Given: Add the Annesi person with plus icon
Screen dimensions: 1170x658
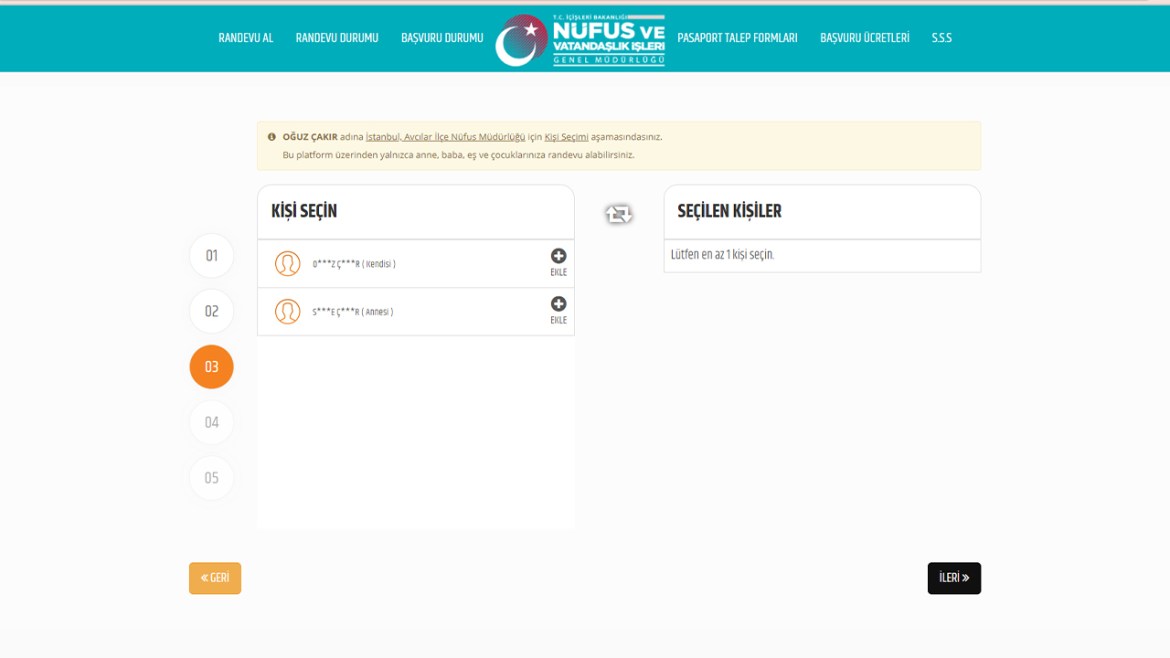Looking at the screenshot, I should tap(558, 305).
